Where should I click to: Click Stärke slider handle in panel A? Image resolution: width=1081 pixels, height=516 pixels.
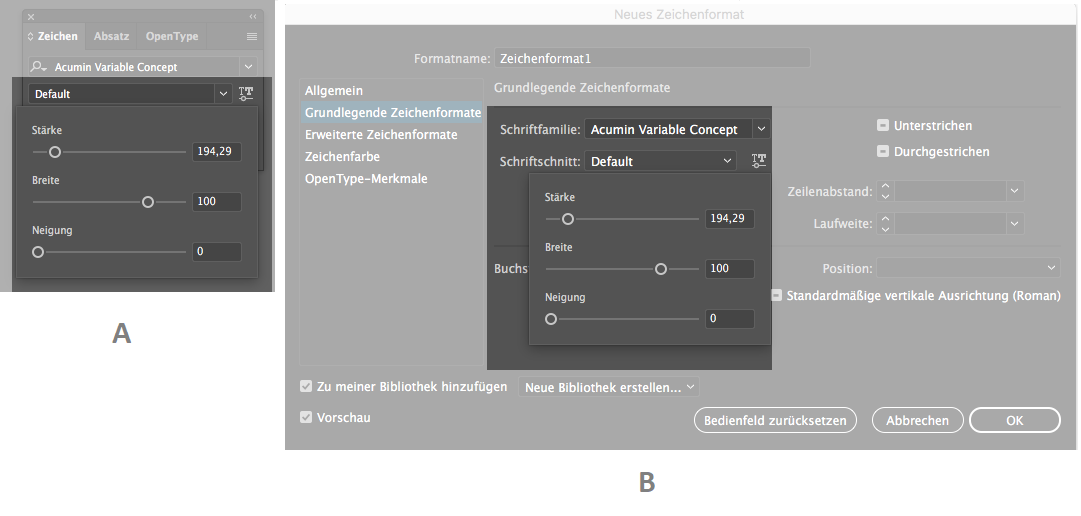pos(54,152)
